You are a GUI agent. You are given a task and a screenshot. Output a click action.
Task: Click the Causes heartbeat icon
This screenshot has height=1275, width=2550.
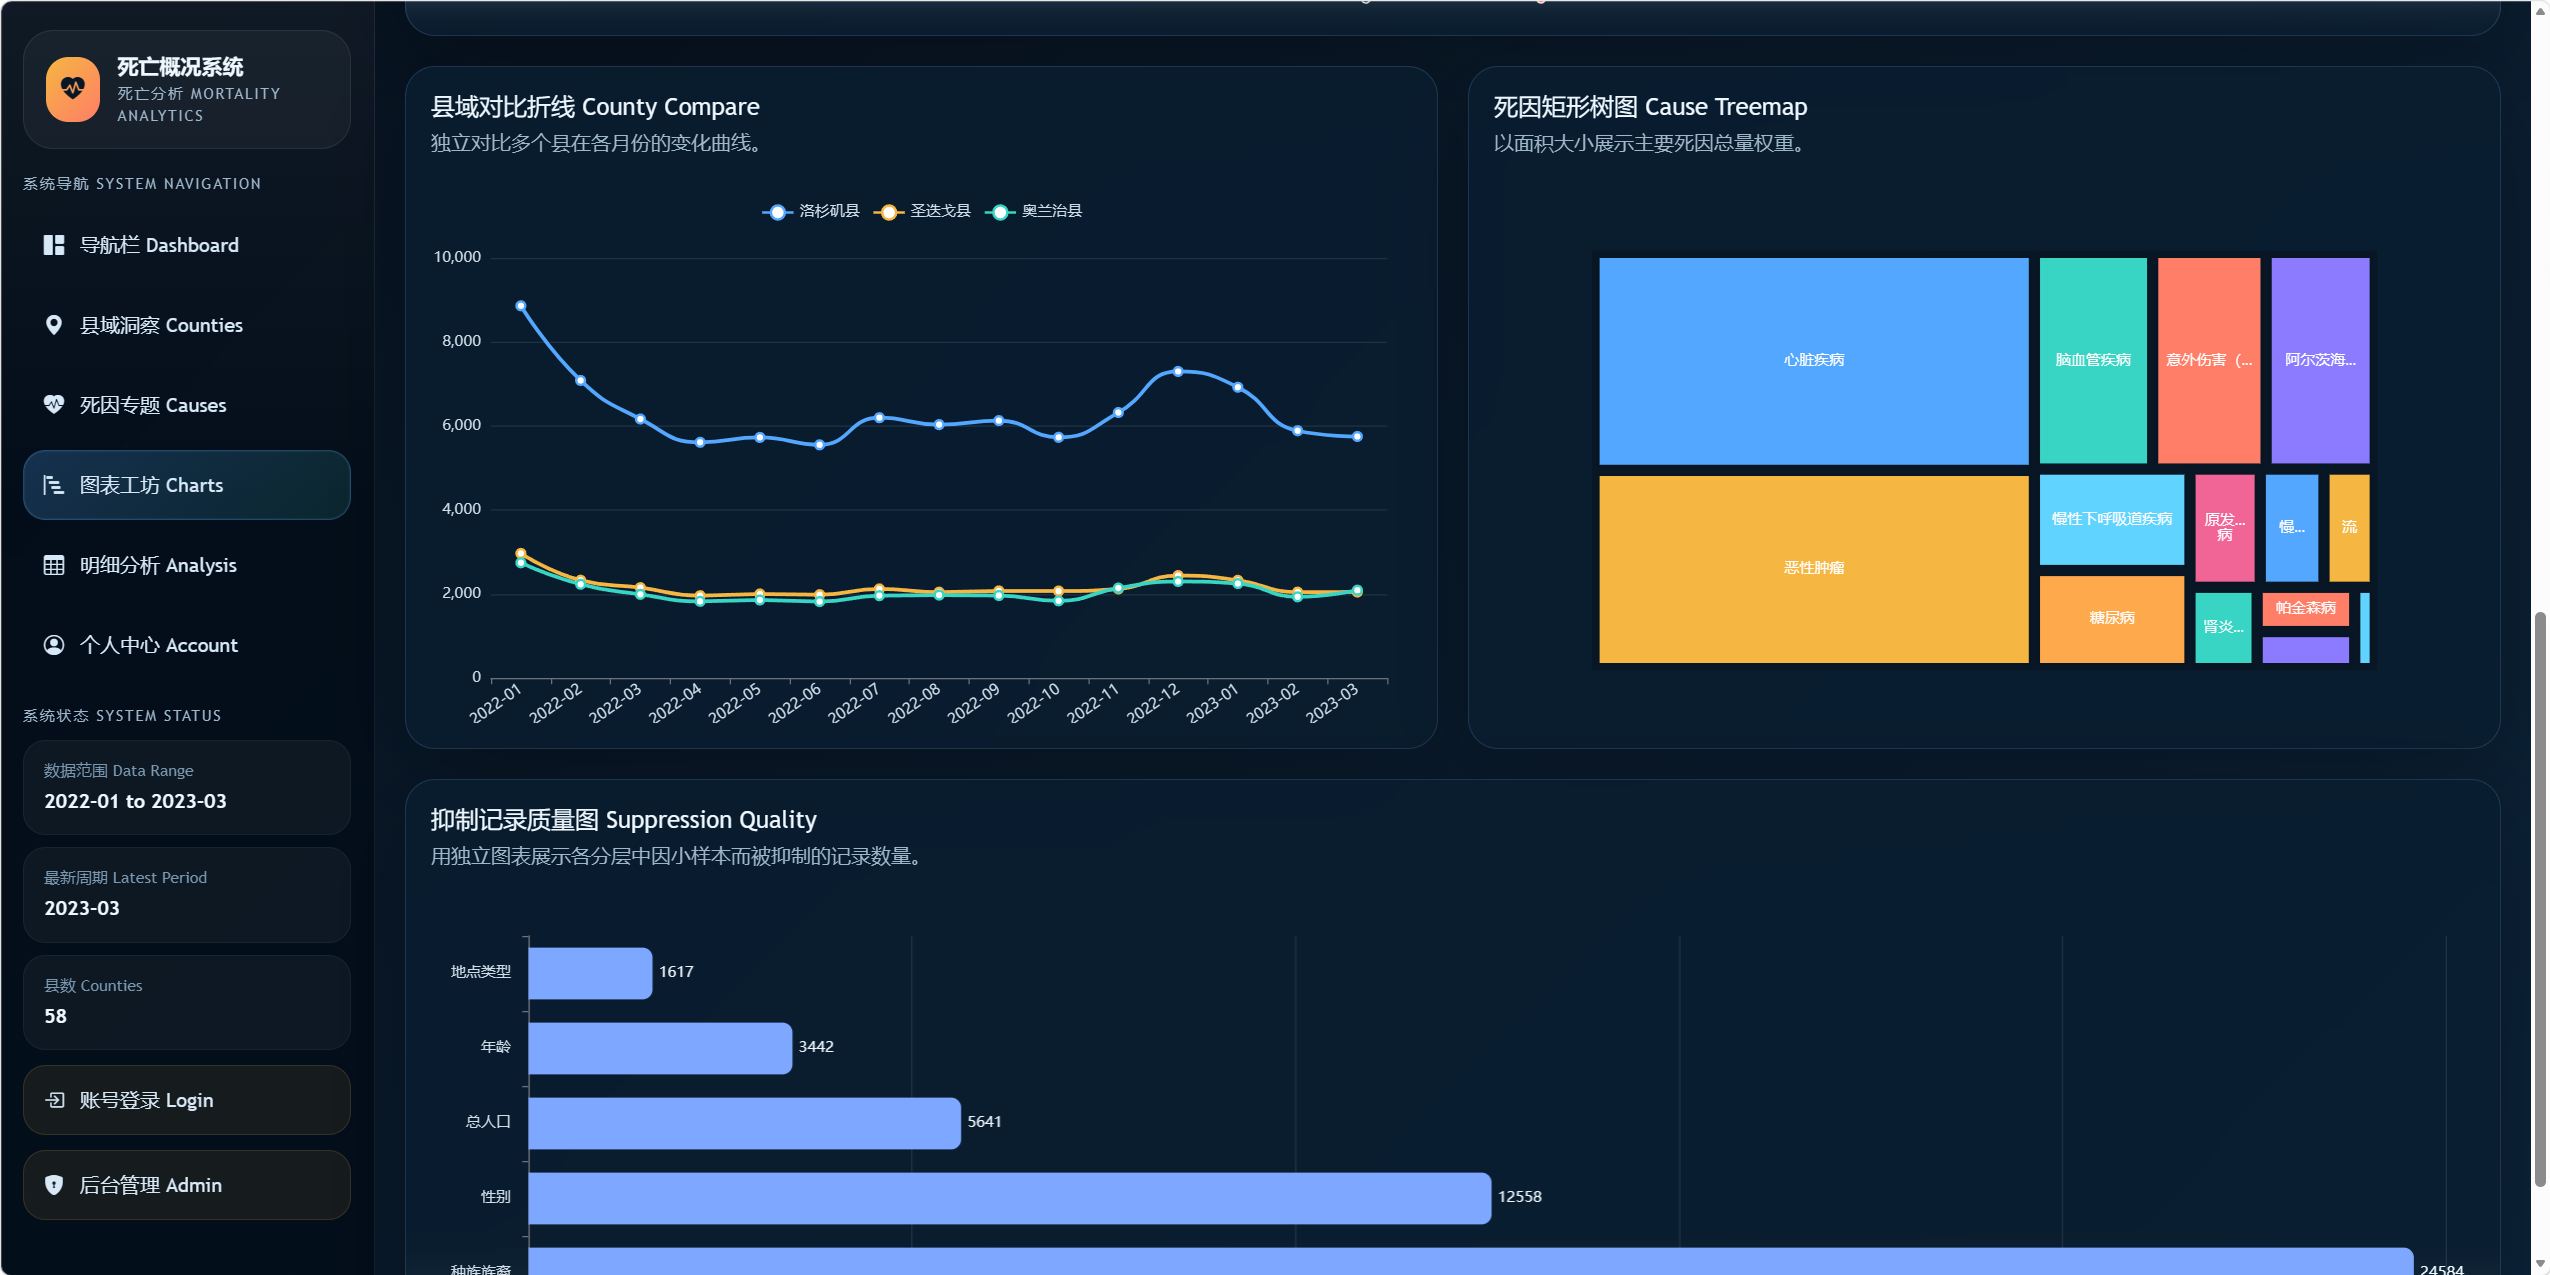click(x=54, y=405)
